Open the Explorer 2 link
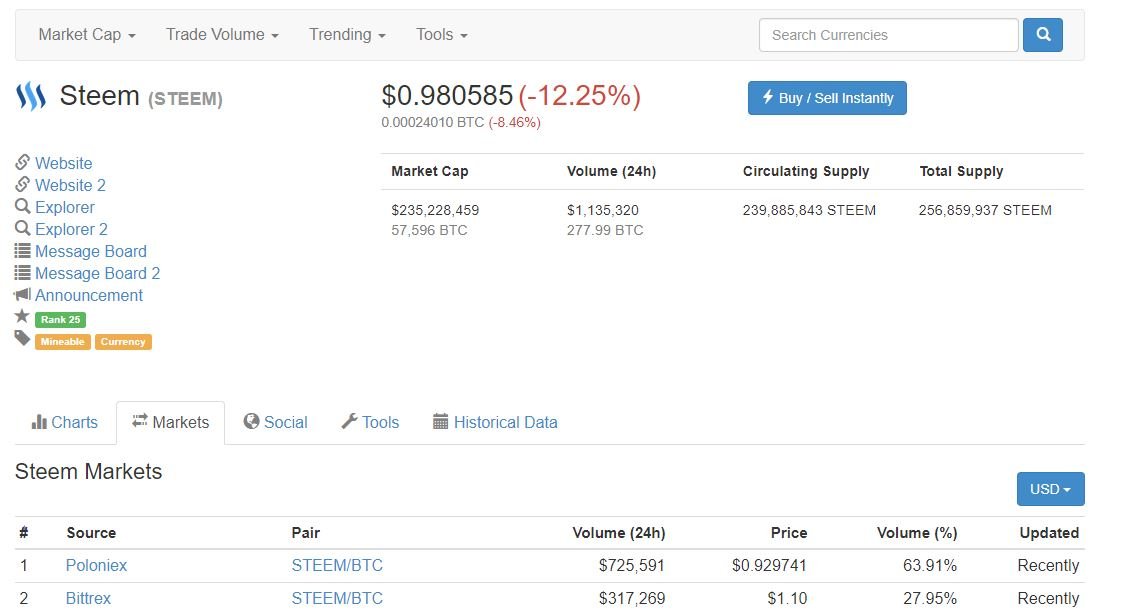This screenshot has height=613, width=1130. (71, 229)
